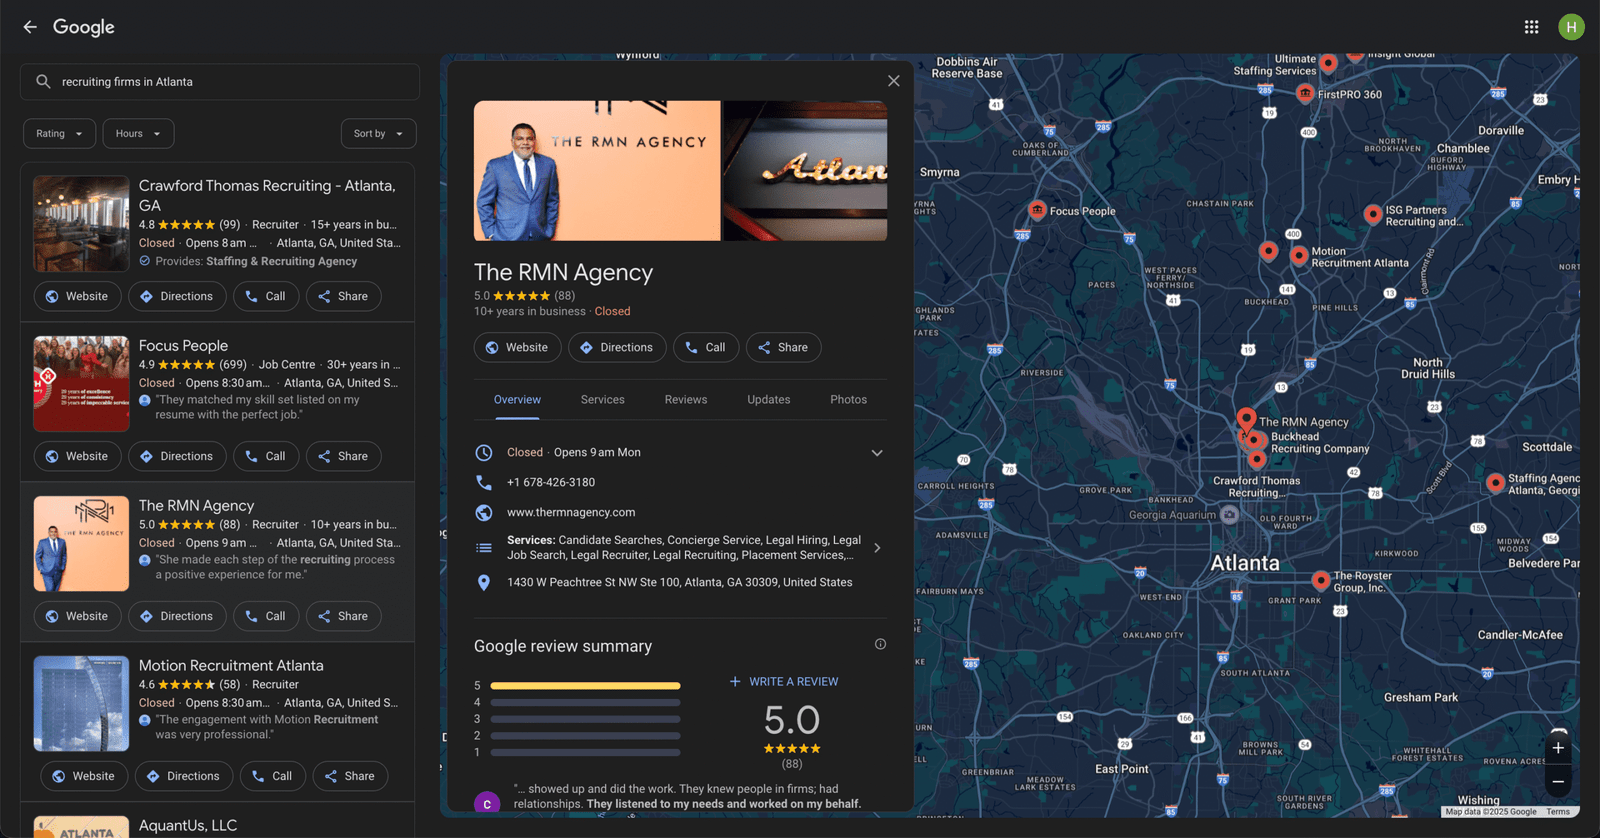Switch to the Reviews tab
This screenshot has height=838, width=1600.
pyautogui.click(x=686, y=400)
